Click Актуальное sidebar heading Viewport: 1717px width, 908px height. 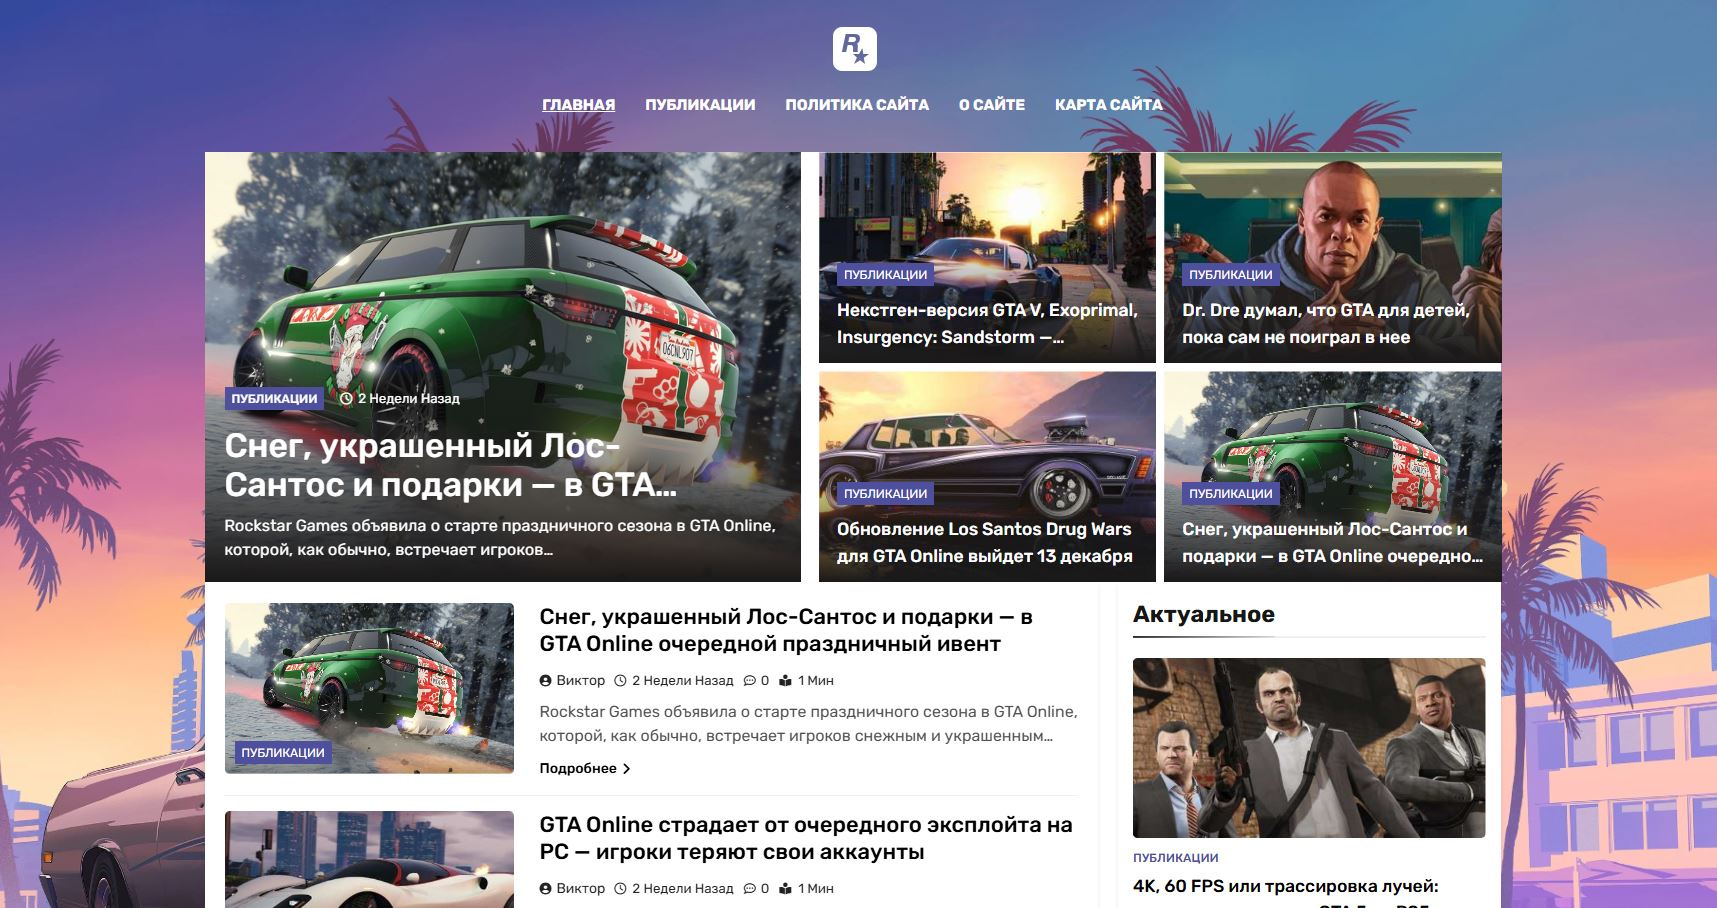click(1204, 614)
